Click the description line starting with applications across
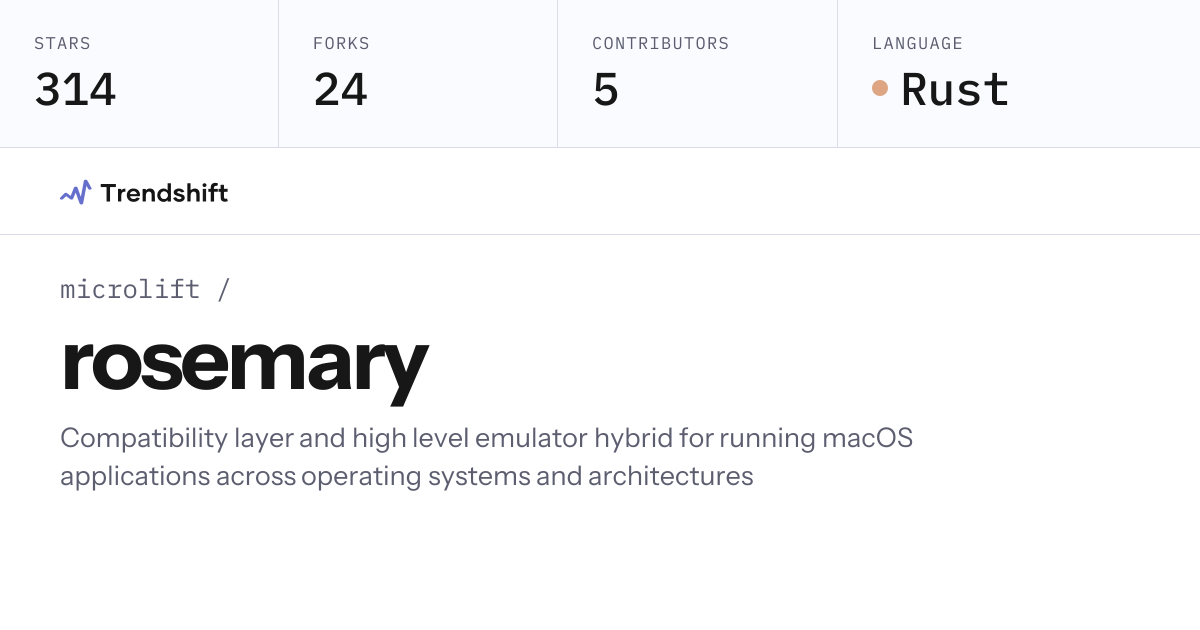The image size is (1200, 630). click(406, 476)
